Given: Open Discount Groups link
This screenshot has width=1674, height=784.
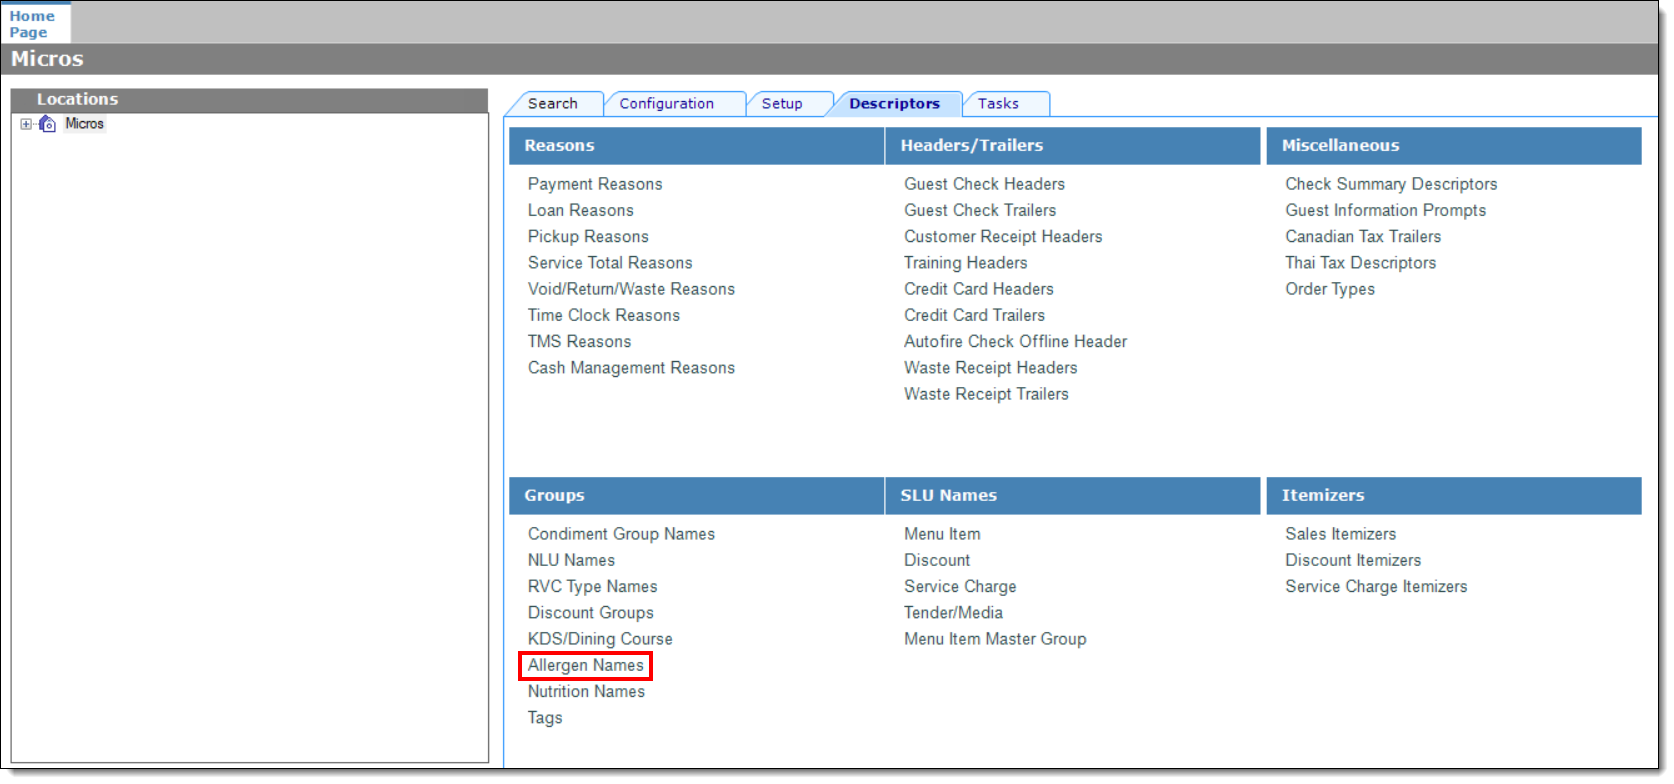Looking at the screenshot, I should coord(591,613).
